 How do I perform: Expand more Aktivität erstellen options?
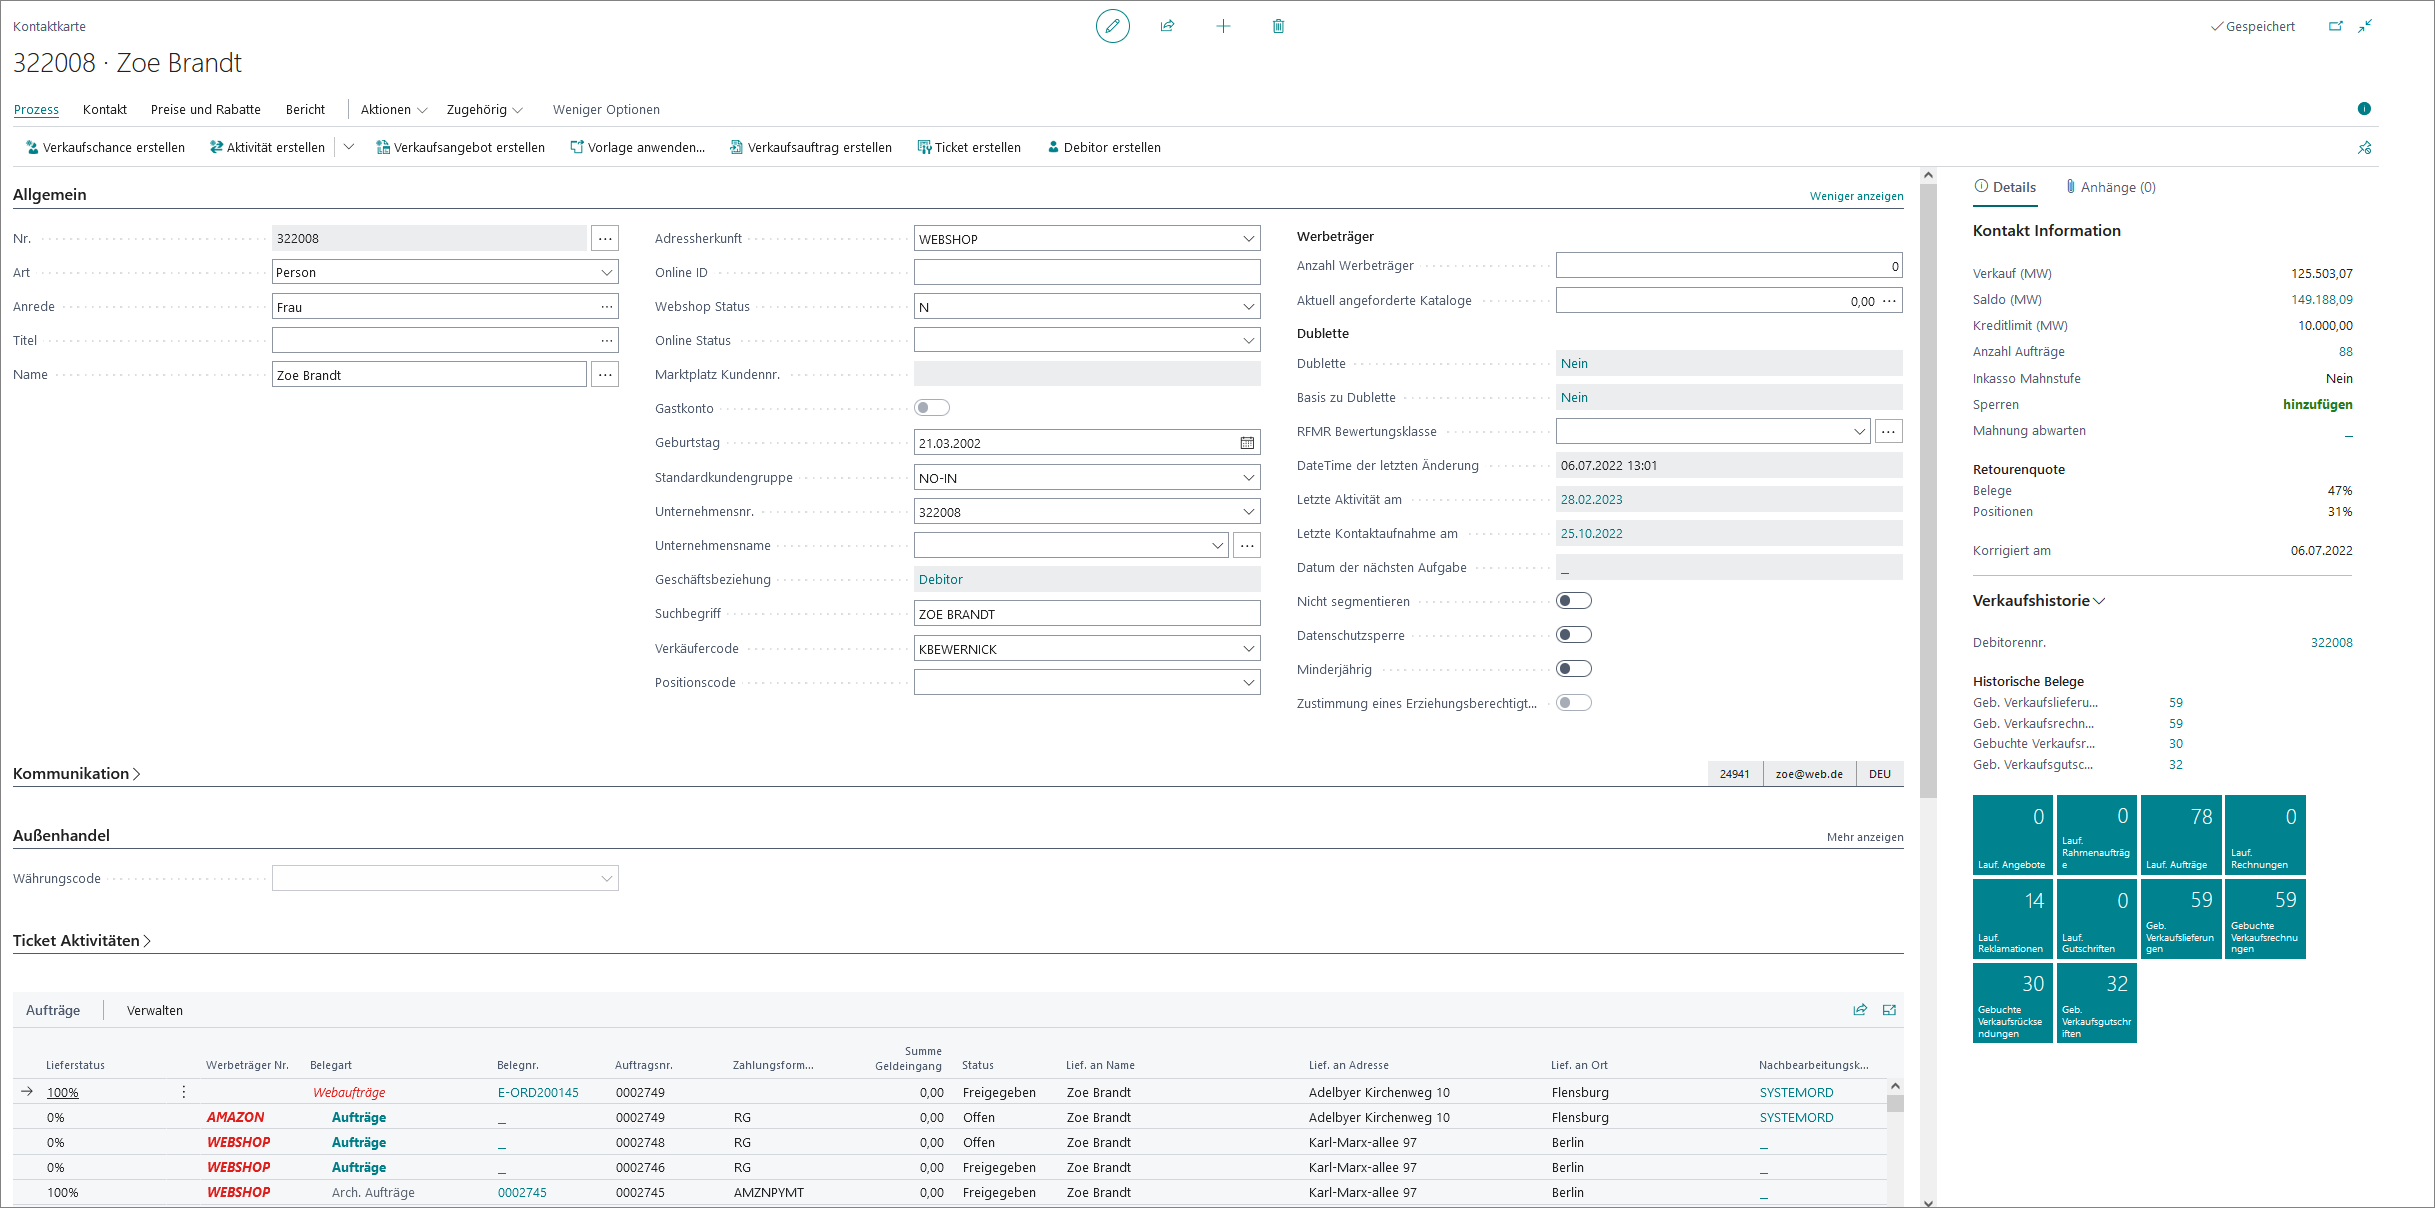(x=349, y=147)
